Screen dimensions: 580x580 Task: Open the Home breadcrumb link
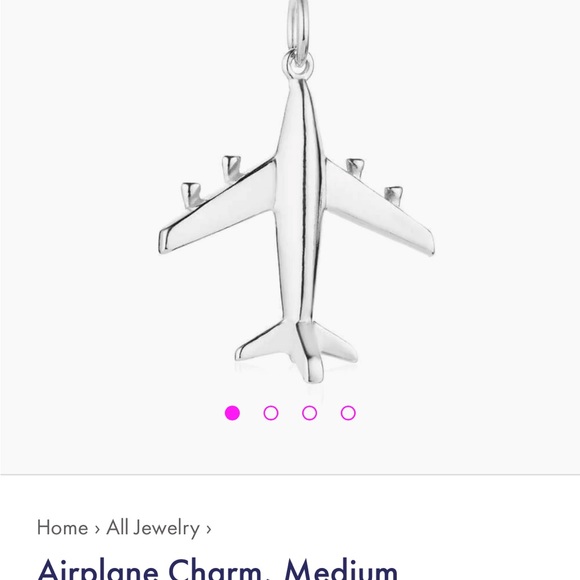pos(63,527)
